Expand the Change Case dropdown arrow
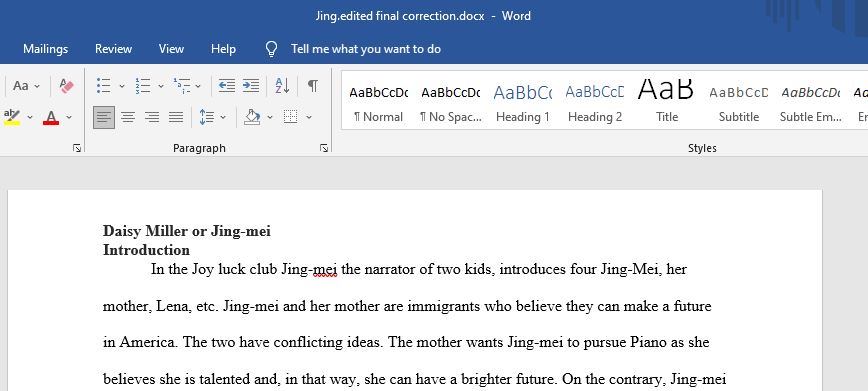Screen dimensions: 868x391 pyautogui.click(x=37, y=86)
